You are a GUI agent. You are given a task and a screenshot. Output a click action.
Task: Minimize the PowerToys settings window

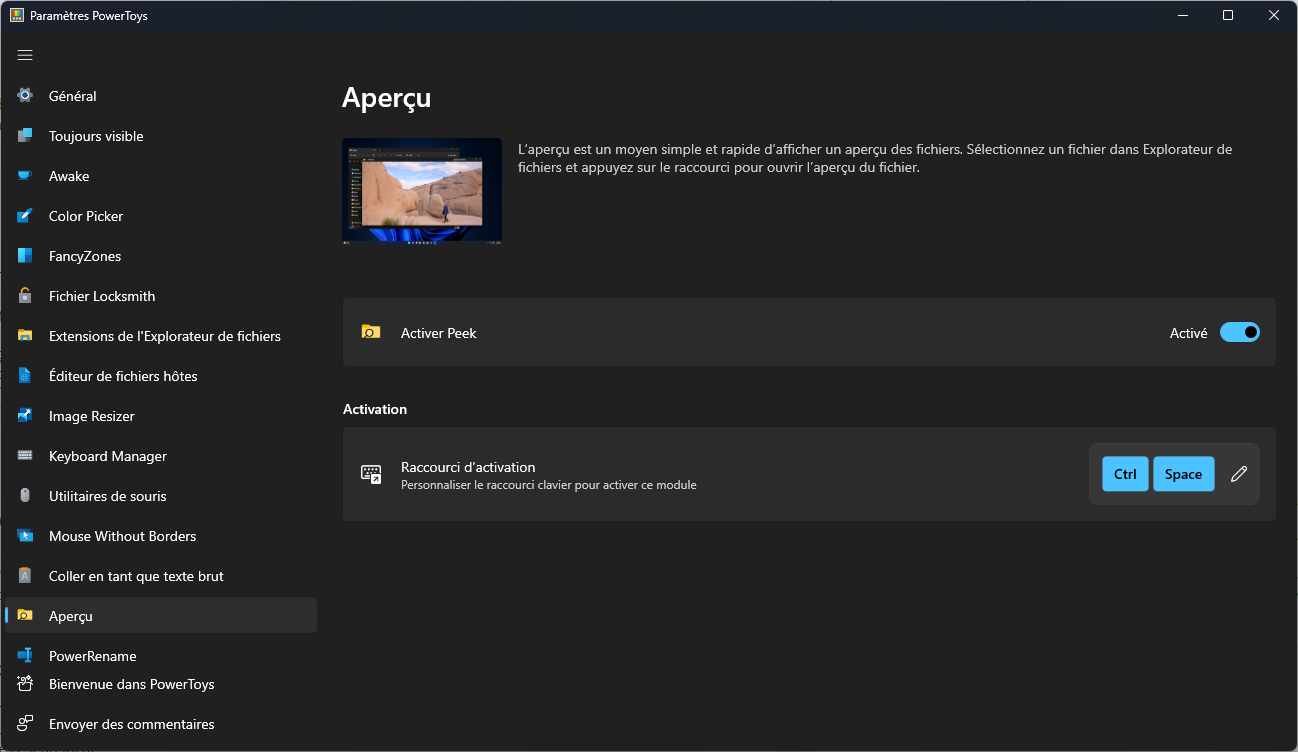pos(1182,15)
